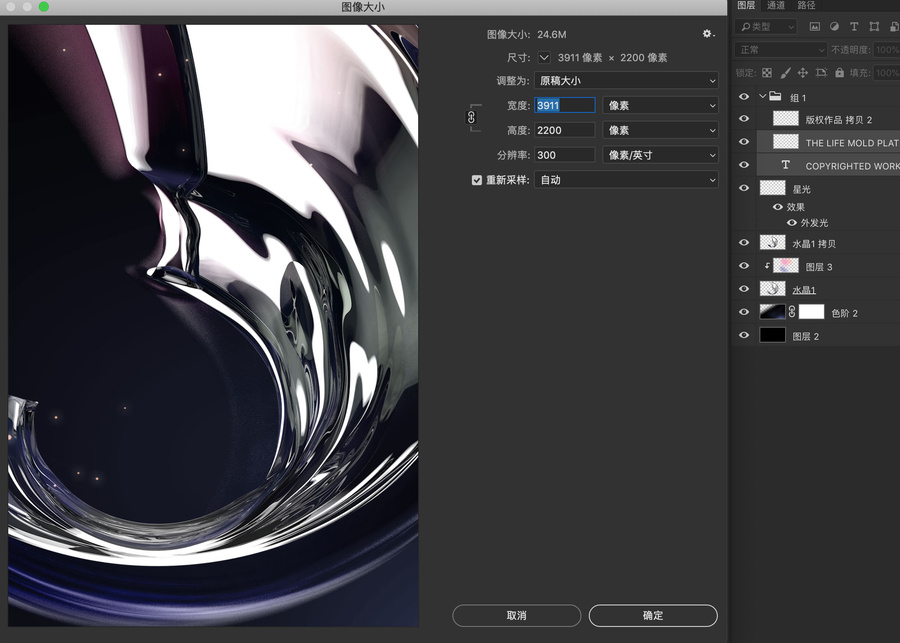Hide the 色阶 2 adjustment layer
900x643 pixels.
coord(744,312)
